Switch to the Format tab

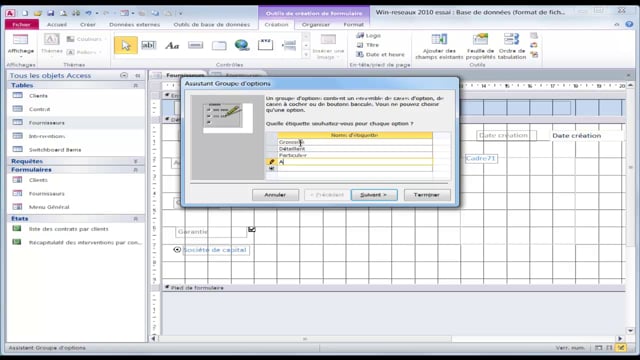click(x=353, y=24)
